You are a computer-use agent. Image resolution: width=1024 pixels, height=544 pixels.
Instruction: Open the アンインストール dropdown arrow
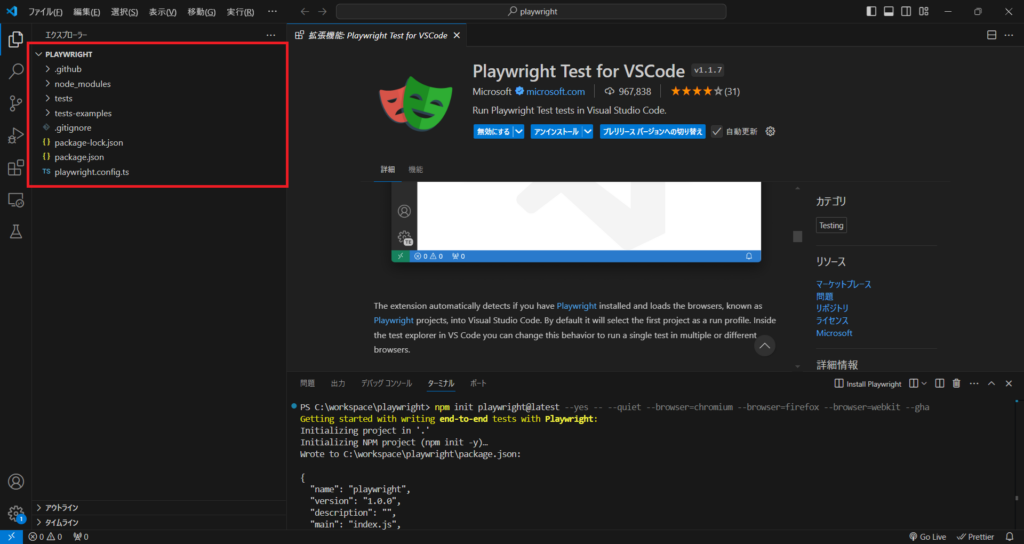(x=587, y=131)
